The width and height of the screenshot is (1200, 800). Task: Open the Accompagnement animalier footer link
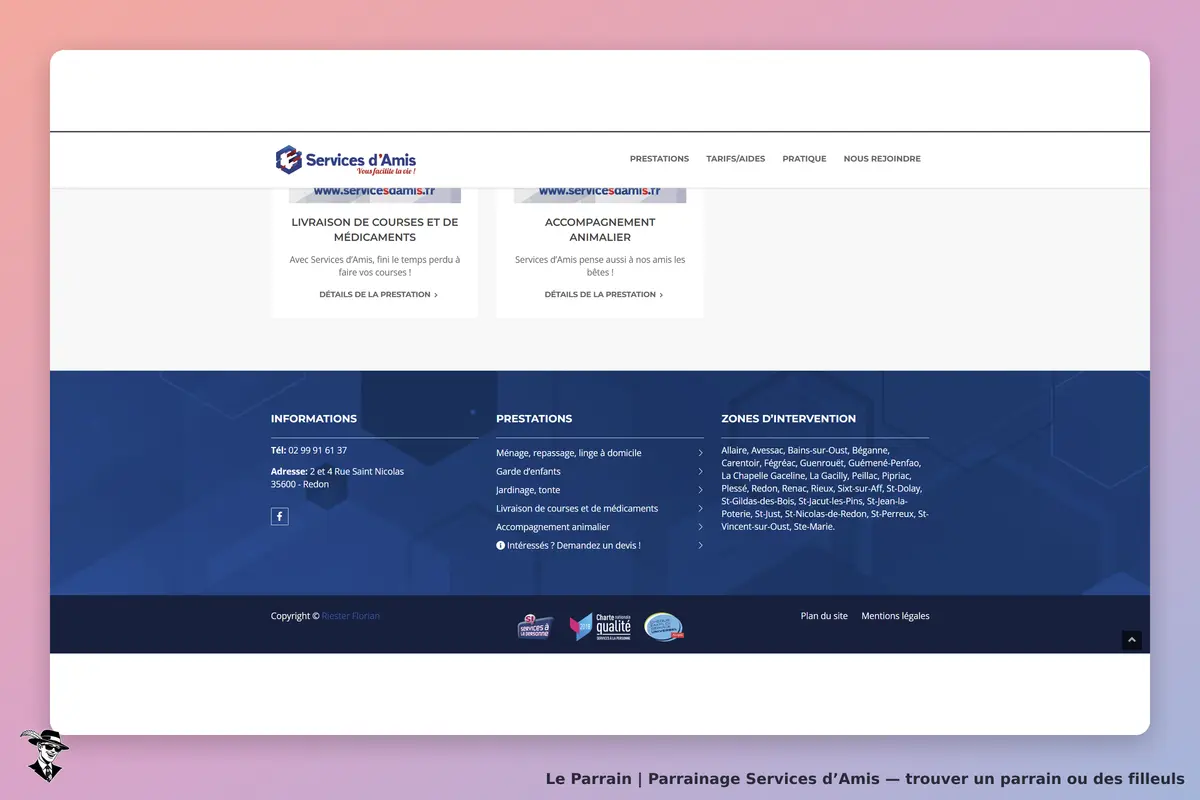coord(553,527)
